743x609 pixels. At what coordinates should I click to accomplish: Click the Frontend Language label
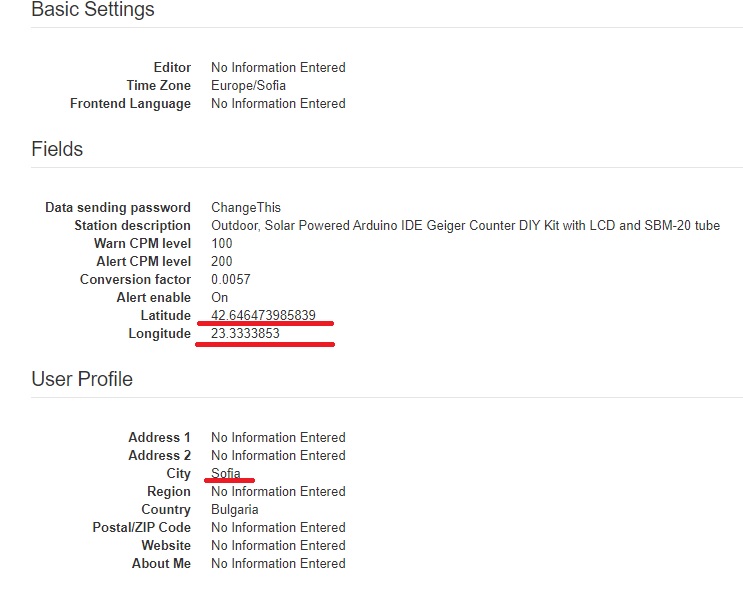(130, 104)
